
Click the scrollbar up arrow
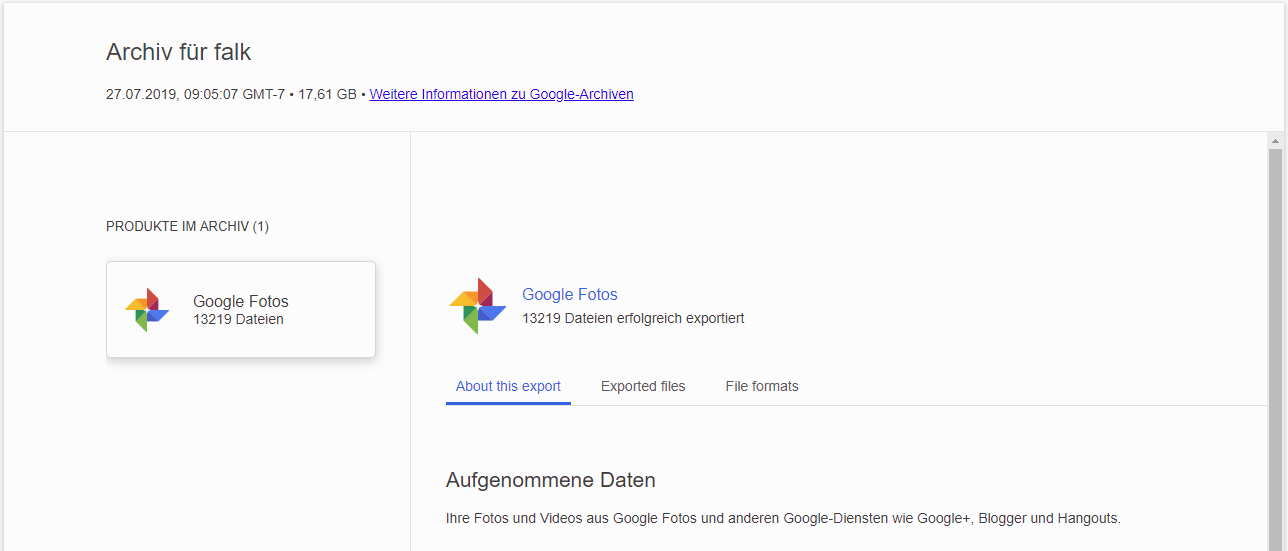pos(1275,140)
